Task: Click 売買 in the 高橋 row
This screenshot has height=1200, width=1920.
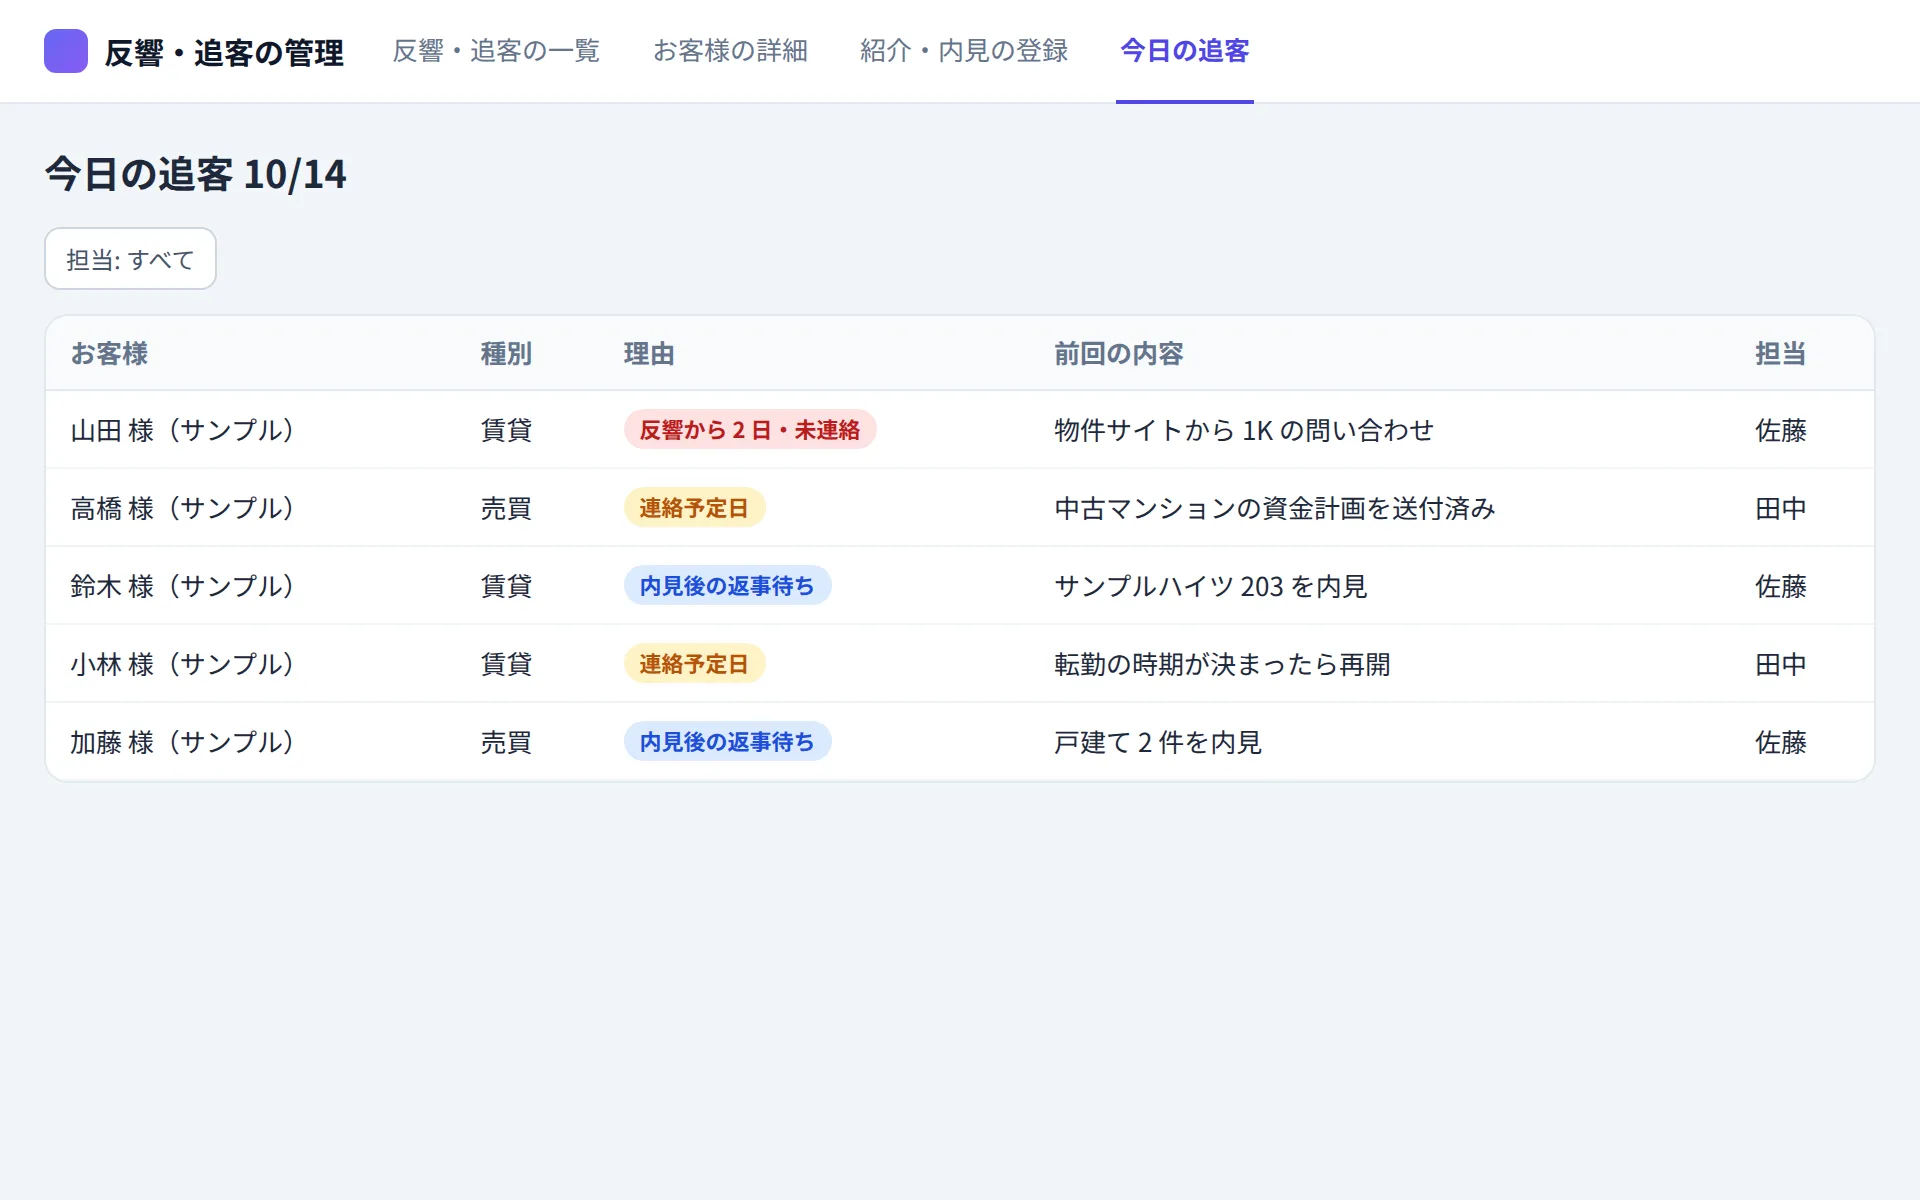Action: point(506,508)
